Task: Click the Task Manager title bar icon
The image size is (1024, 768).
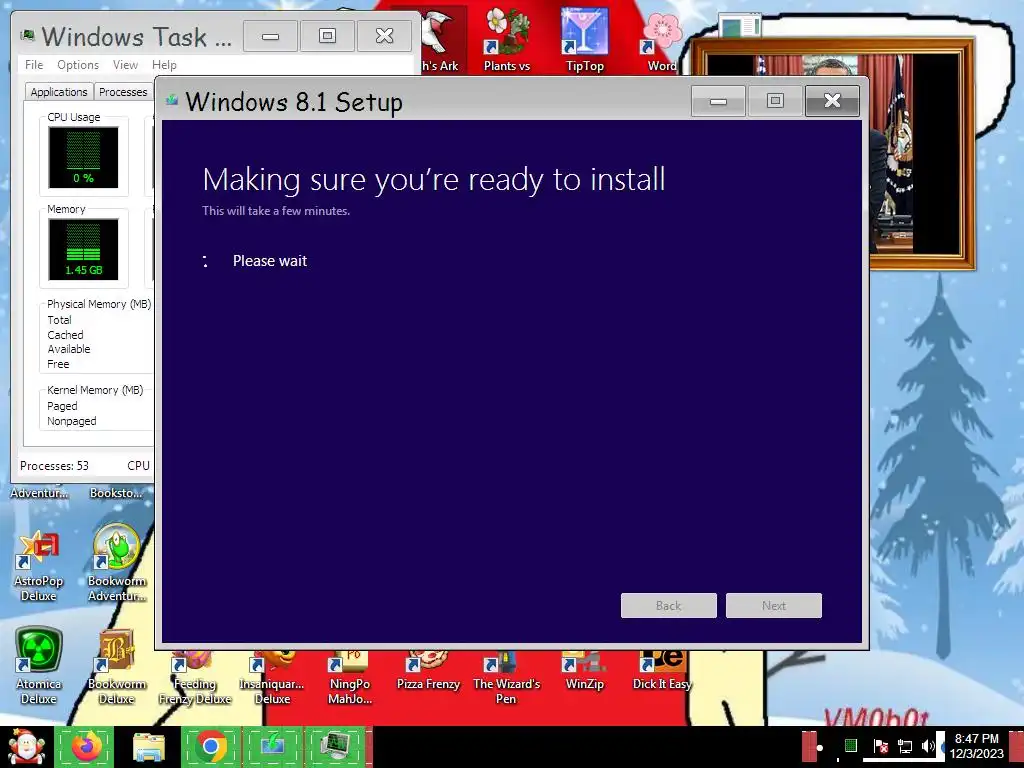Action: [x=27, y=35]
